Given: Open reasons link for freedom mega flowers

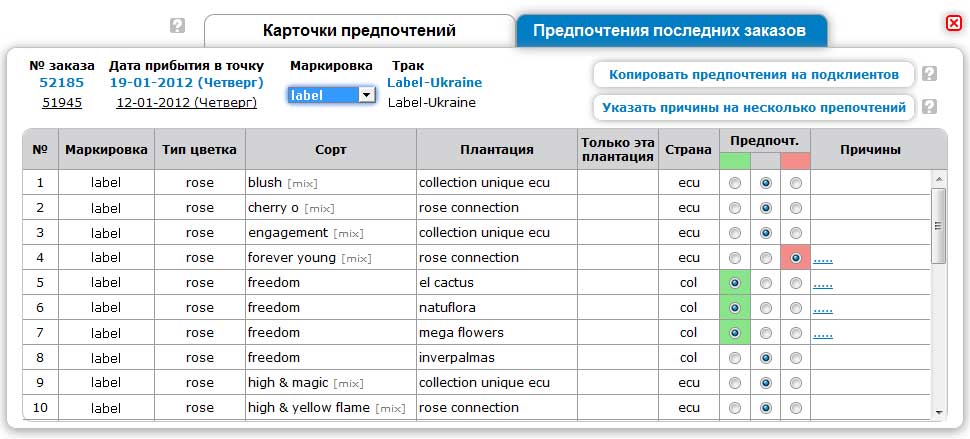Looking at the screenshot, I should [823, 334].
